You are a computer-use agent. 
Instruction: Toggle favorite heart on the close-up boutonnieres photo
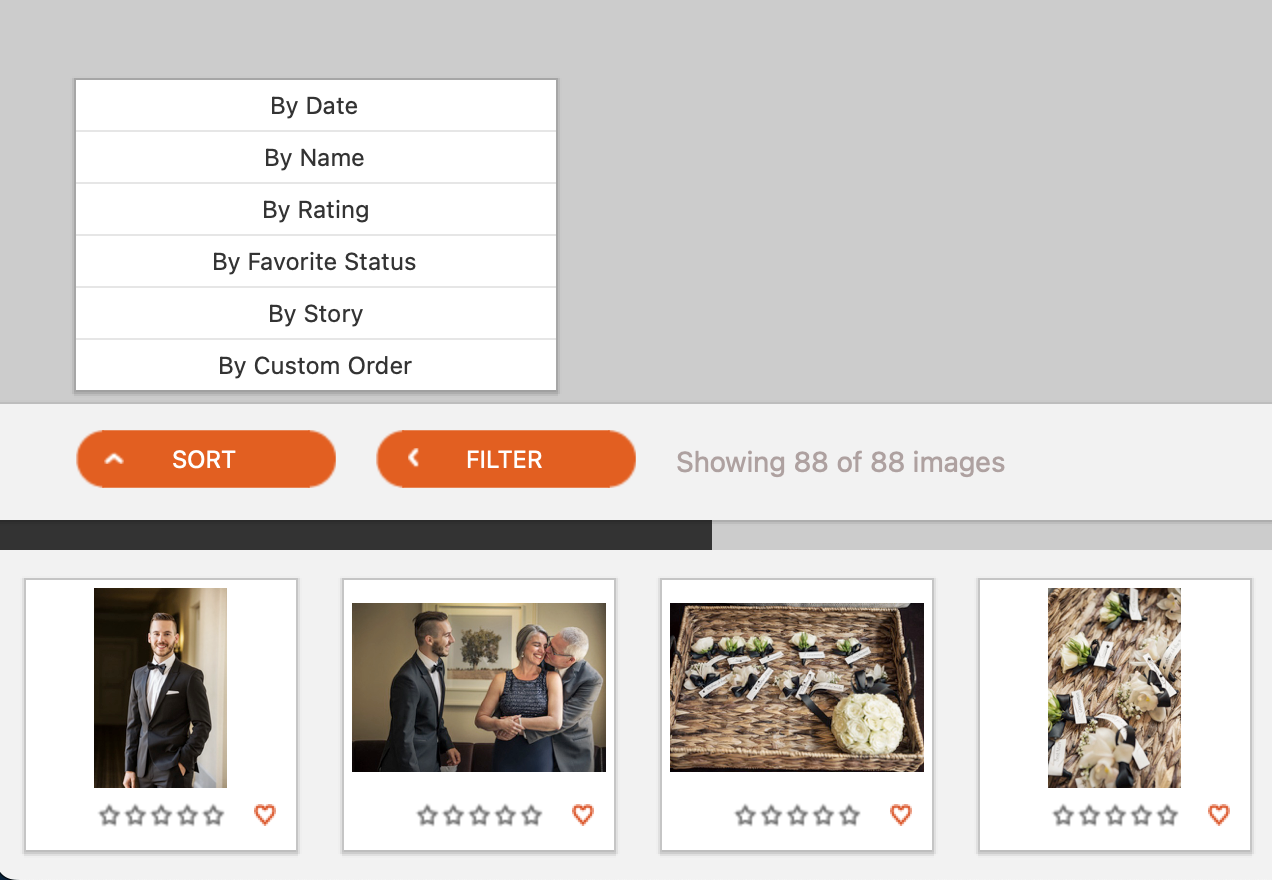coord(1219,815)
